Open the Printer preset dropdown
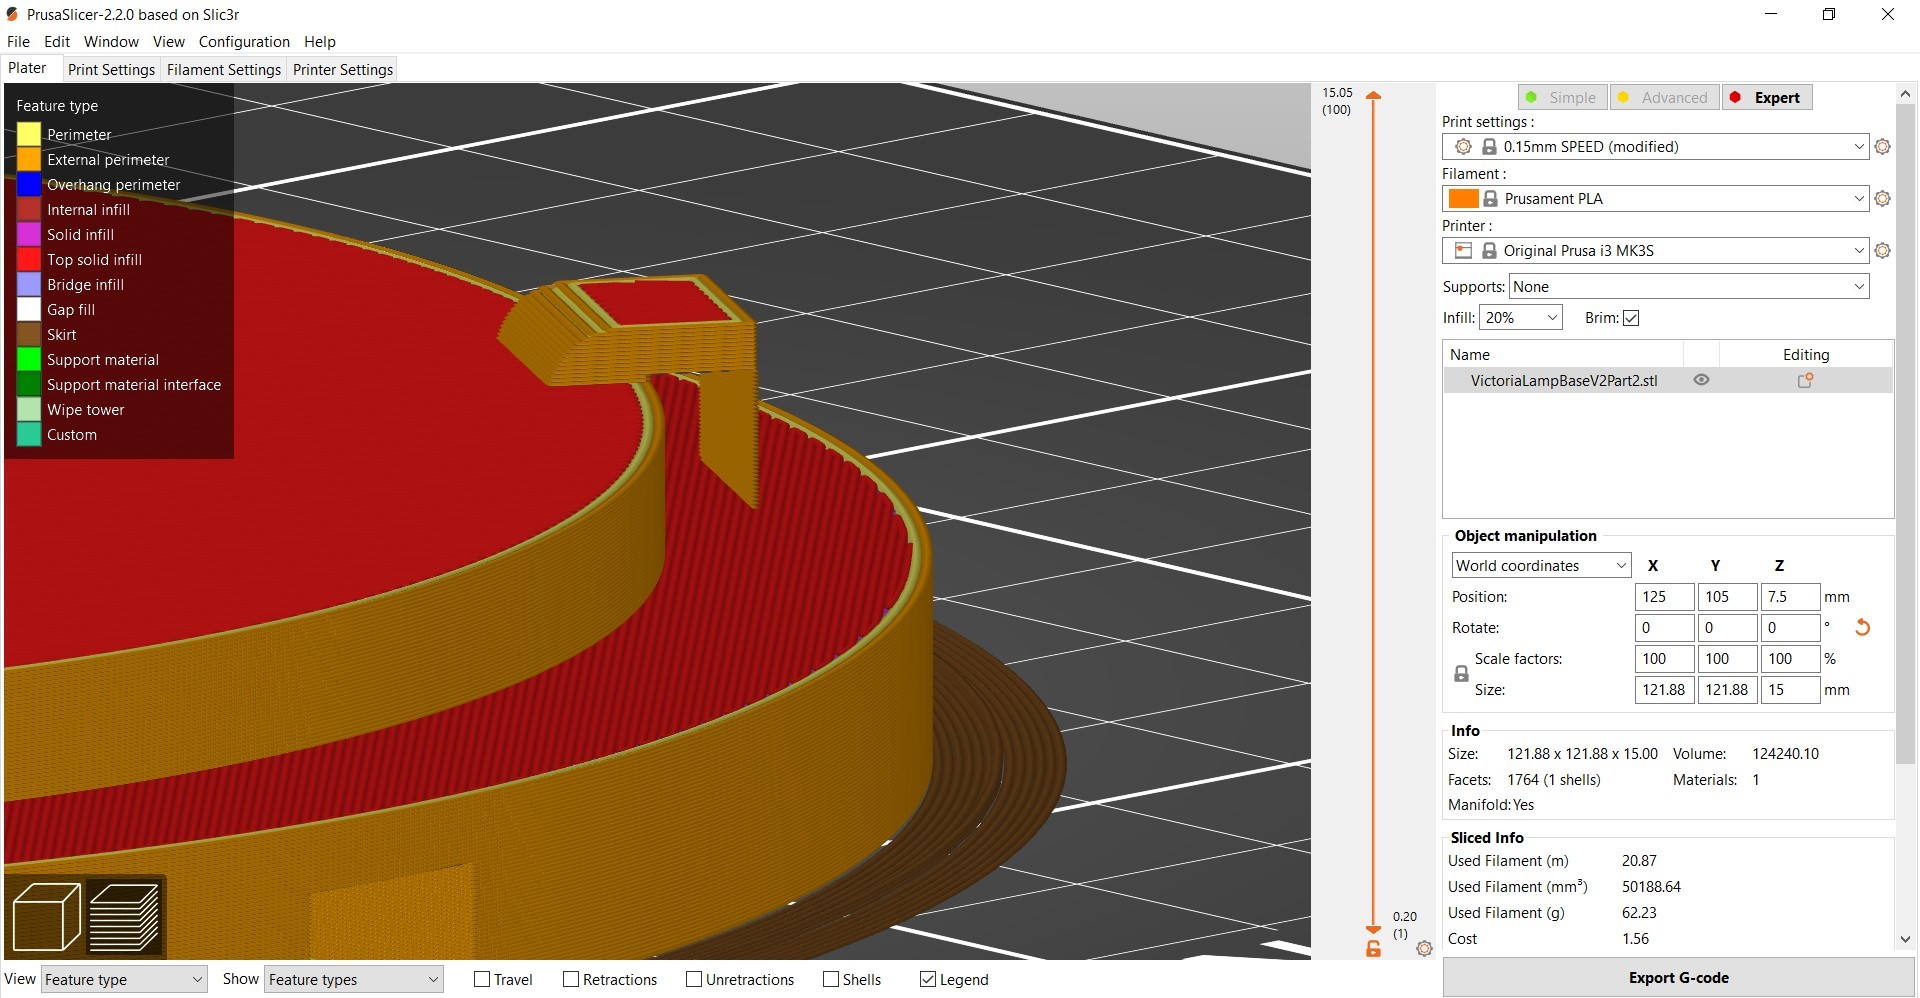 point(1656,251)
